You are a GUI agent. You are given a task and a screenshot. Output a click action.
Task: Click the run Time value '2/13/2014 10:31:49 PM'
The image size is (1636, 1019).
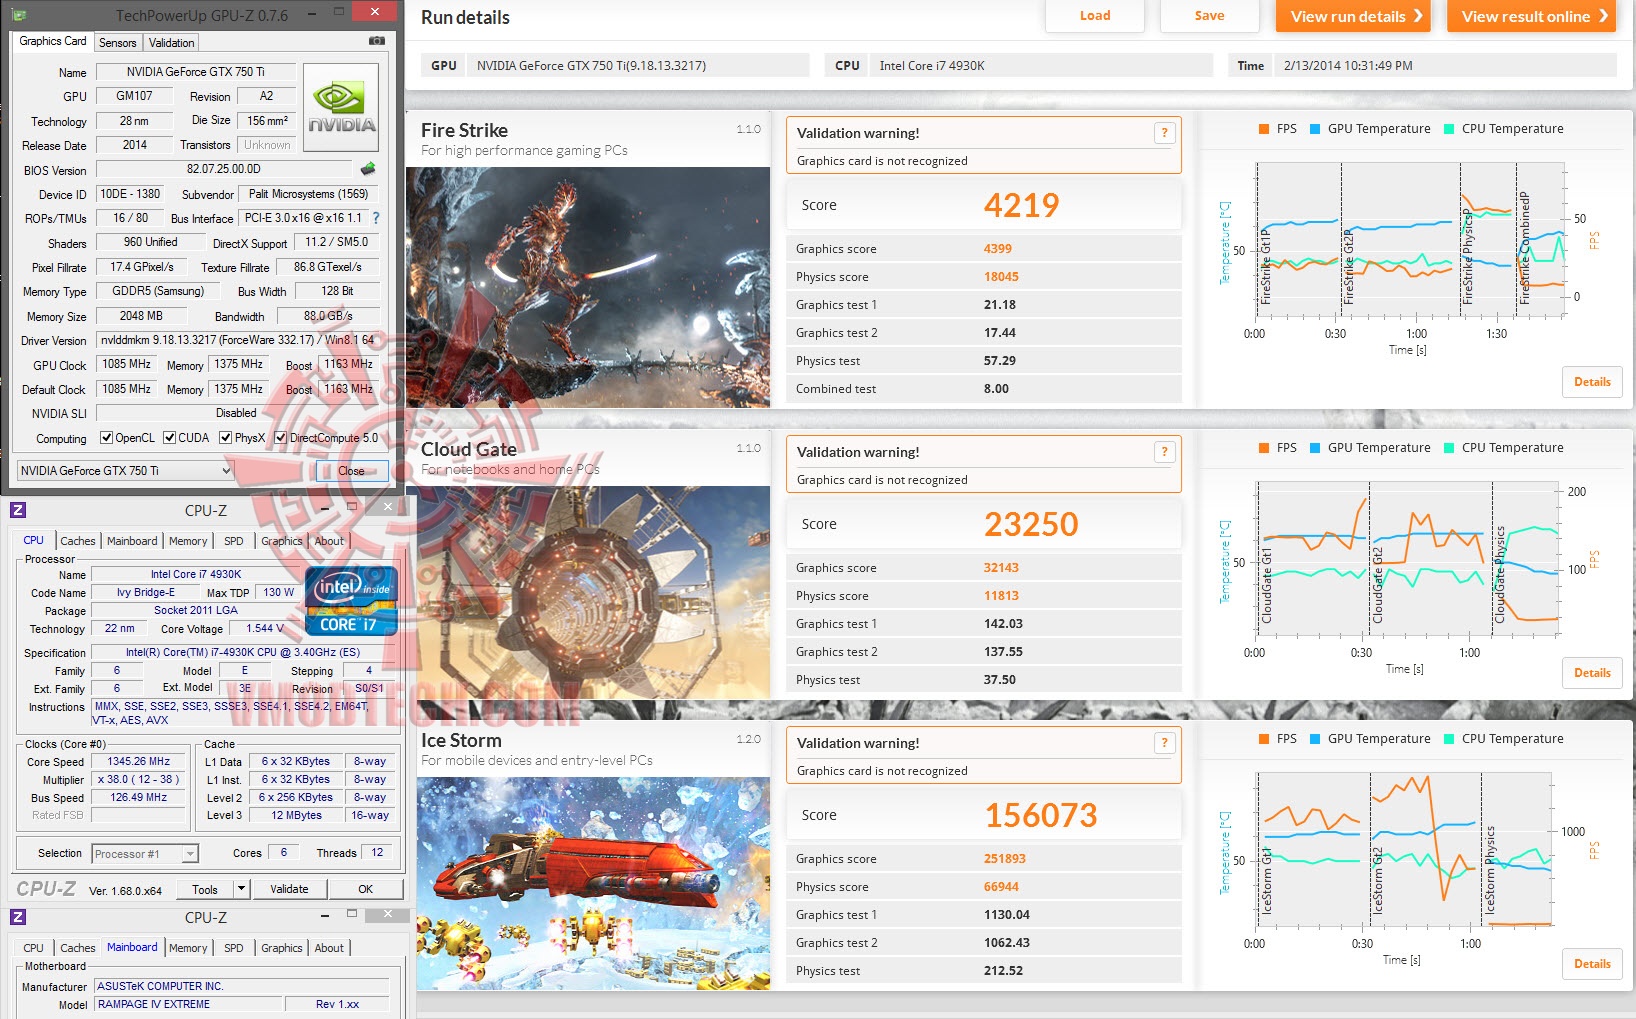[1348, 66]
